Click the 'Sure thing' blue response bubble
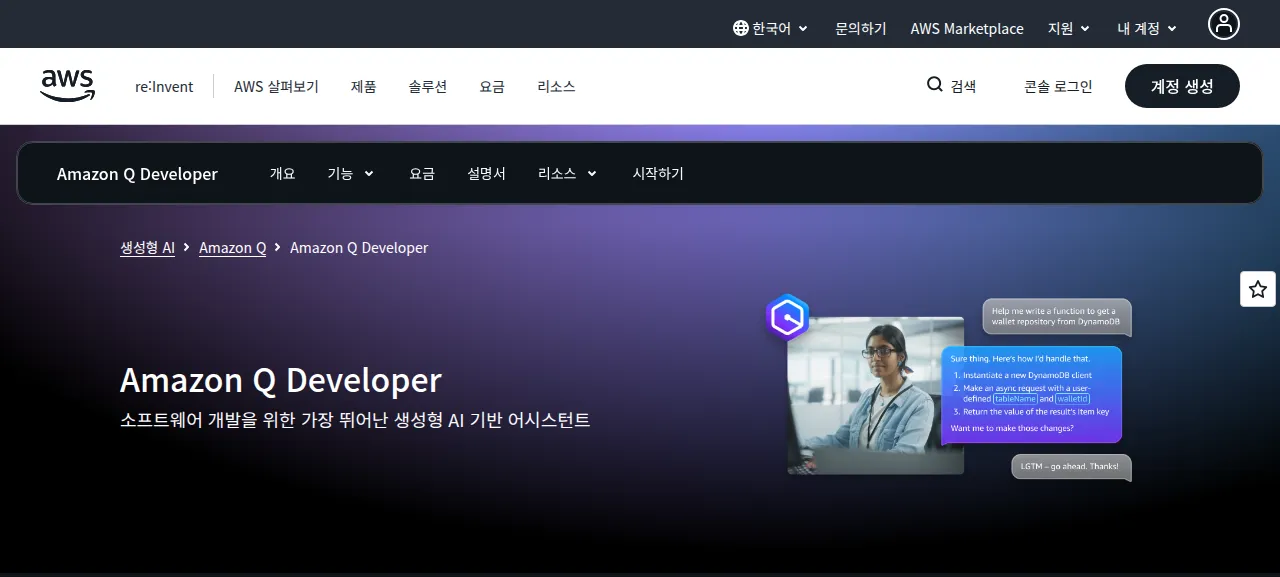The height and width of the screenshot is (577, 1280). coord(1032,395)
